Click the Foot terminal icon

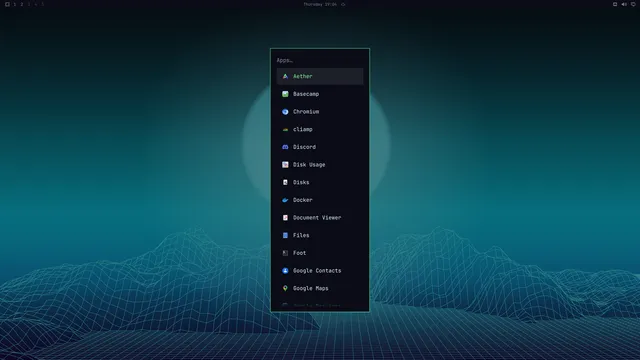(285, 253)
